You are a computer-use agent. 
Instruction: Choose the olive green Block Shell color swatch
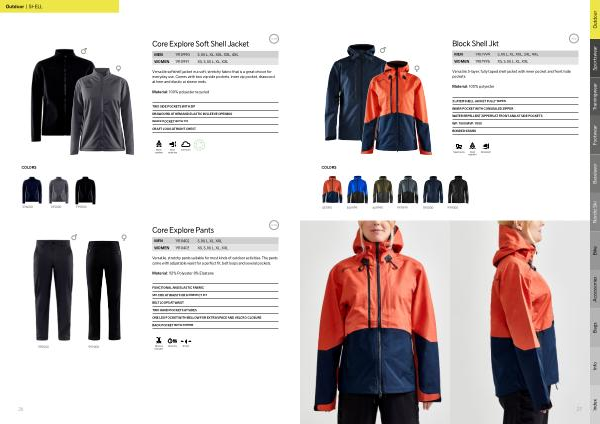pyautogui.click(x=383, y=189)
